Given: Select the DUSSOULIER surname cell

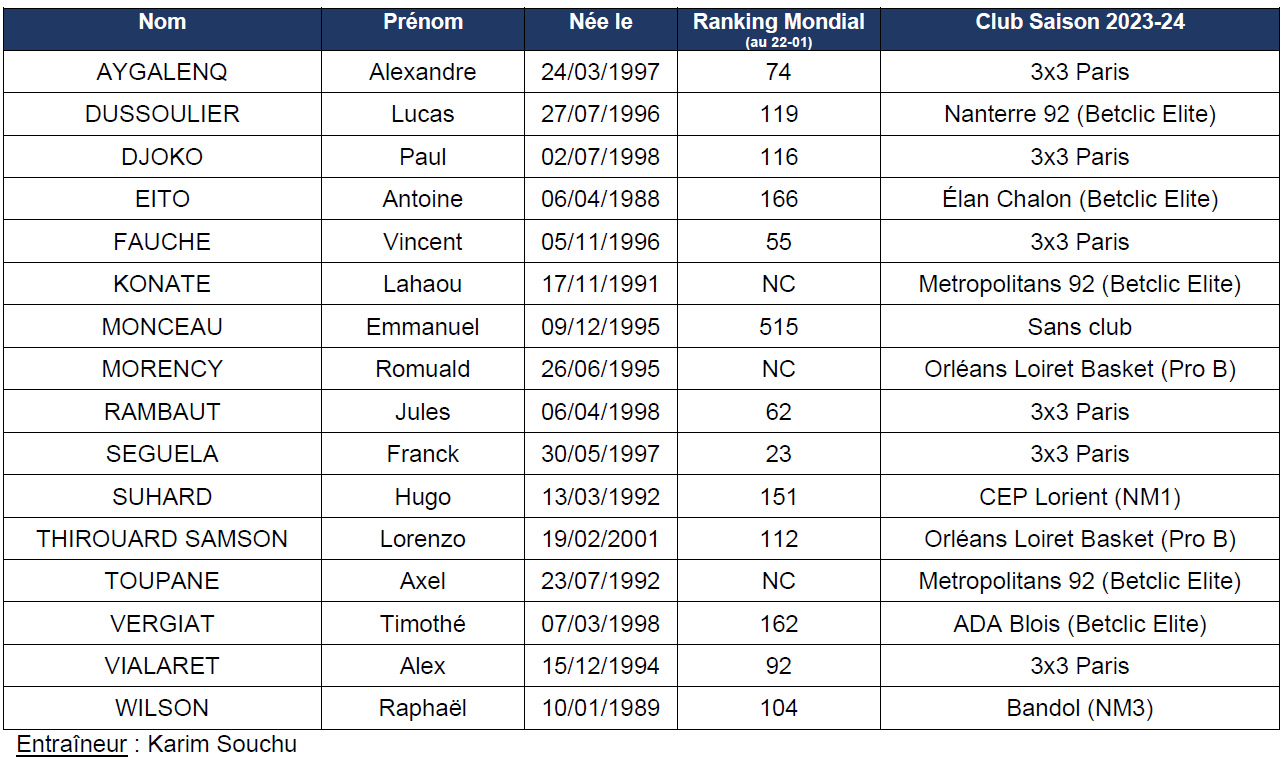Looking at the screenshot, I should 162,114.
